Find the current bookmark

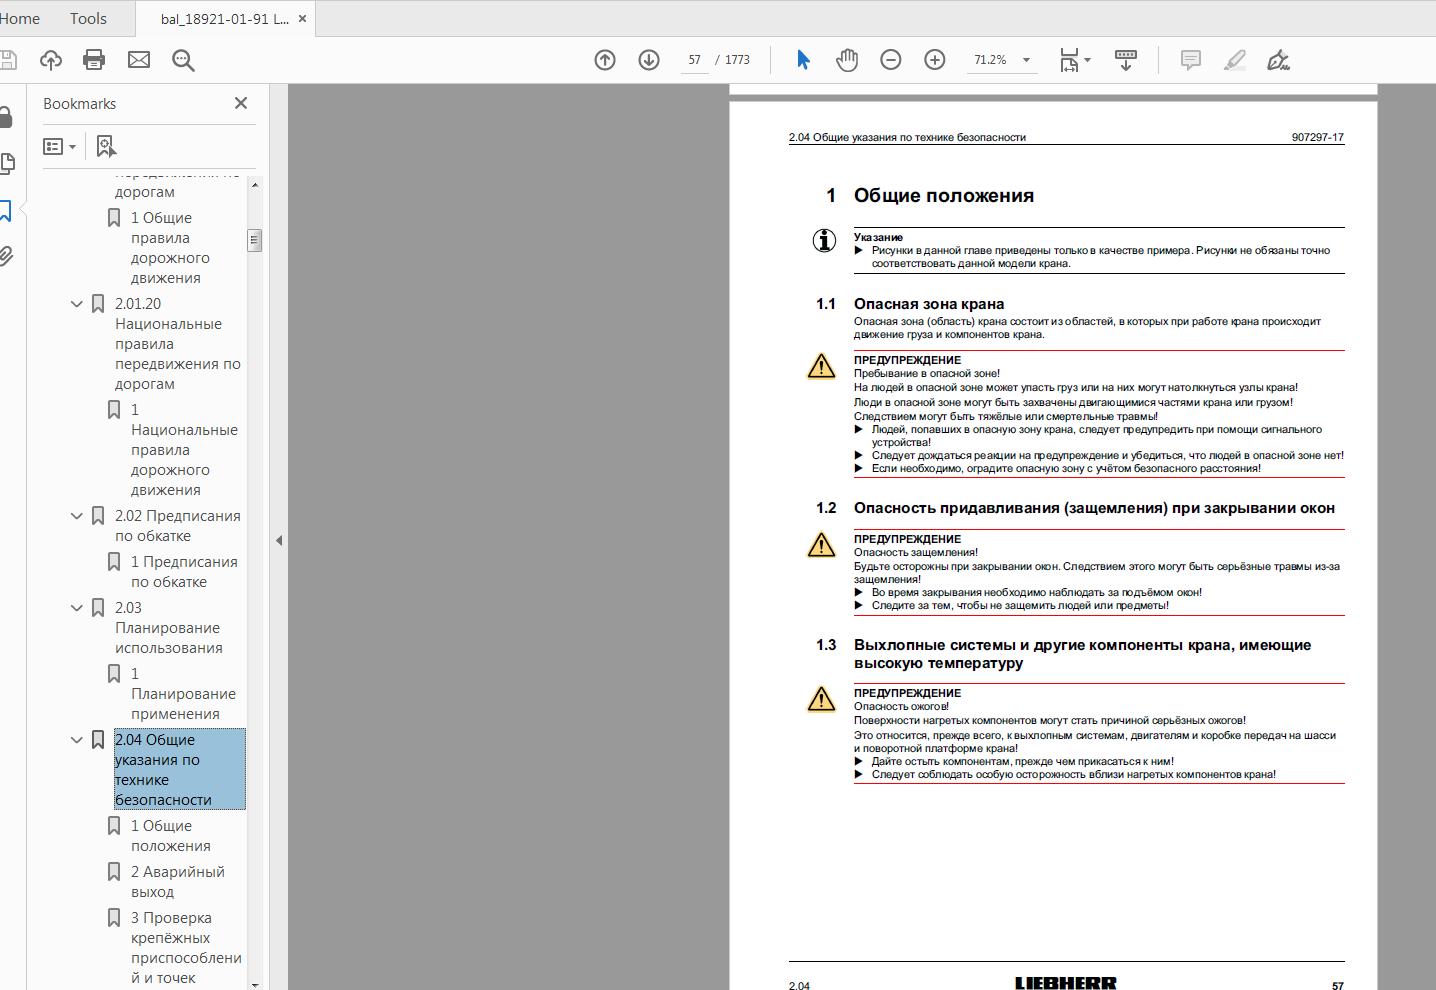pos(107,147)
